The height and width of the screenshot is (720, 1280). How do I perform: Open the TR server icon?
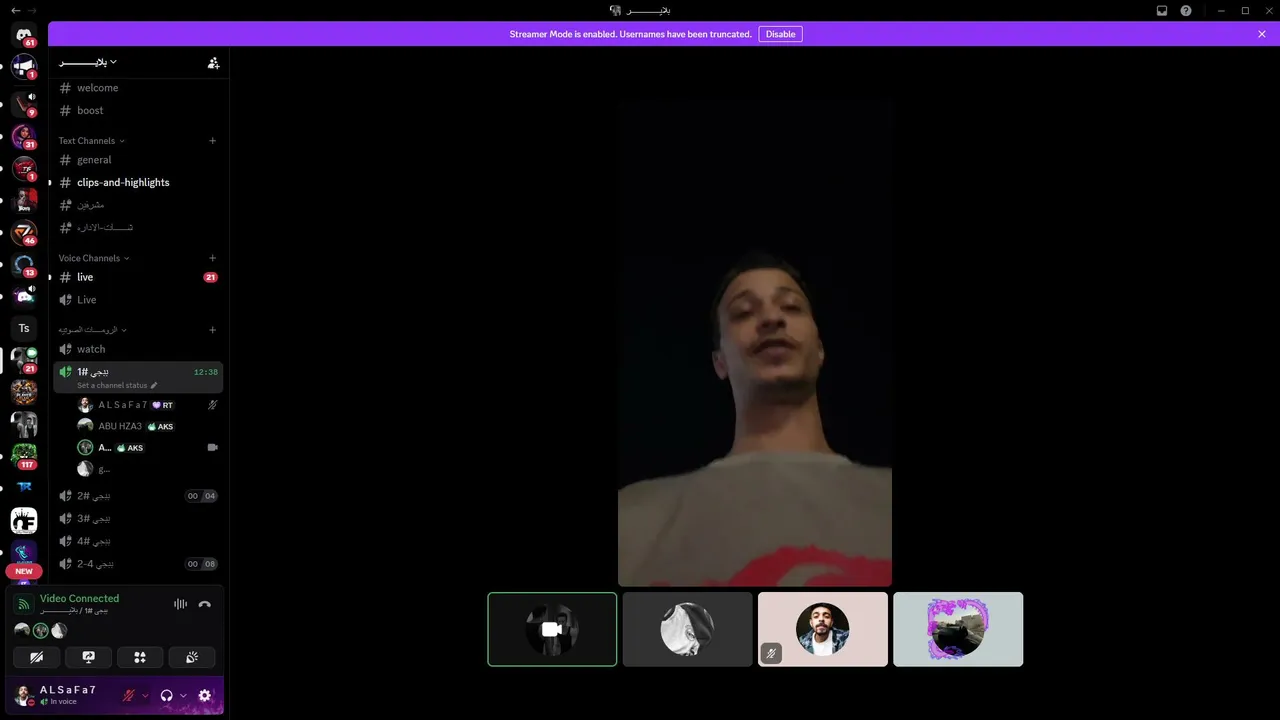point(24,488)
